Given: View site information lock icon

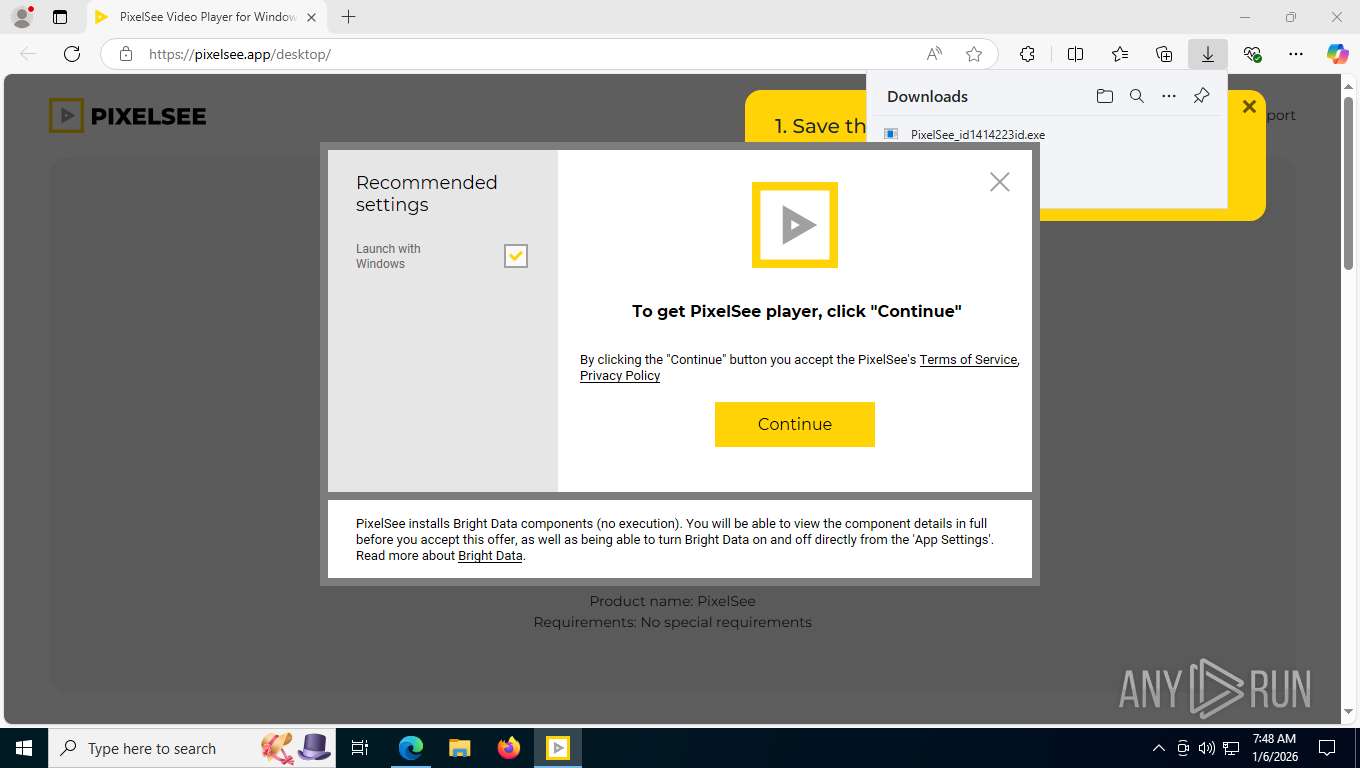Looking at the screenshot, I should point(125,54).
